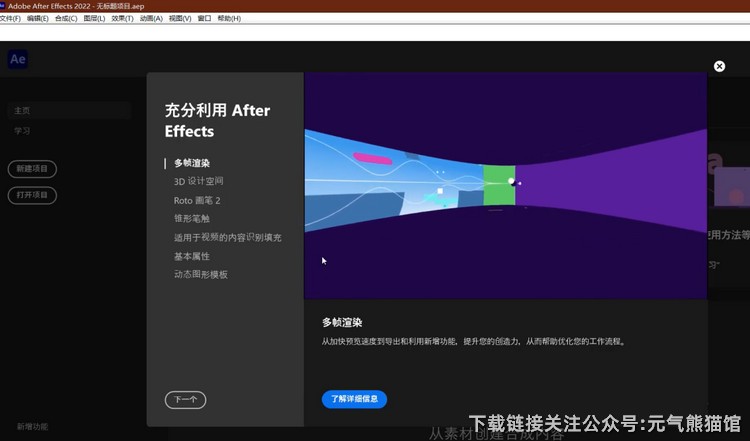Open the 编辑(E) menu

[38, 18]
